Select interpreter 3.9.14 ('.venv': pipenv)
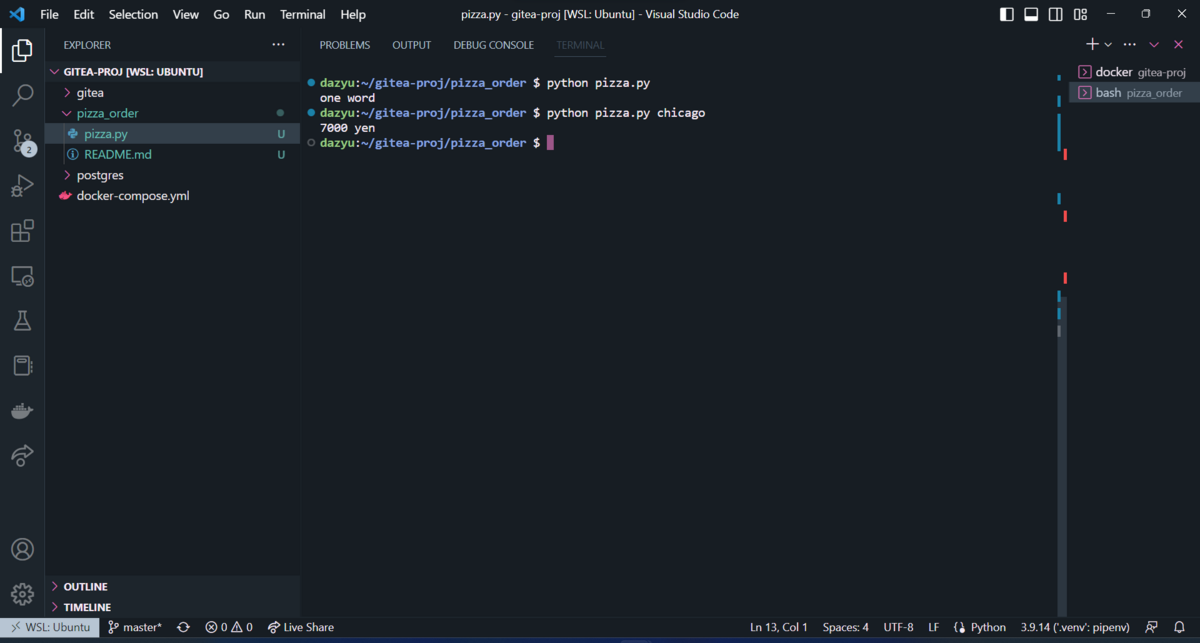Image resolution: width=1200 pixels, height=643 pixels. click(x=1075, y=627)
